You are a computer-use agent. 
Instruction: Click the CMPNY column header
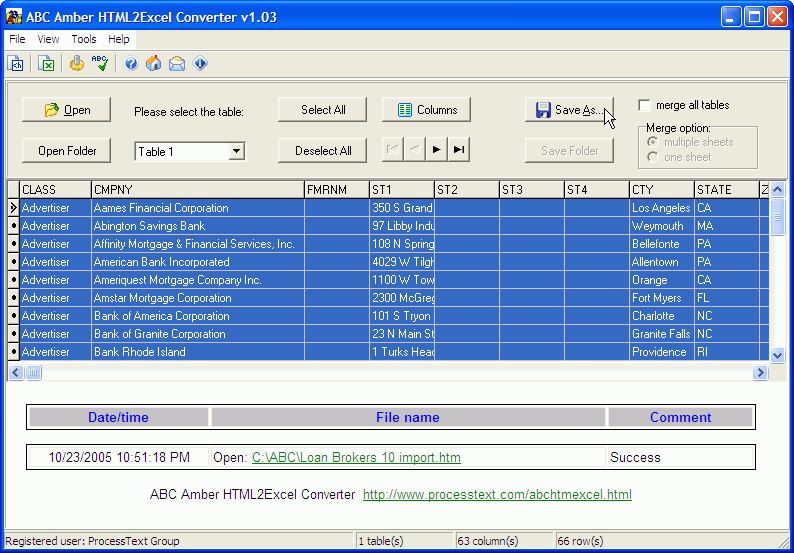(198, 190)
